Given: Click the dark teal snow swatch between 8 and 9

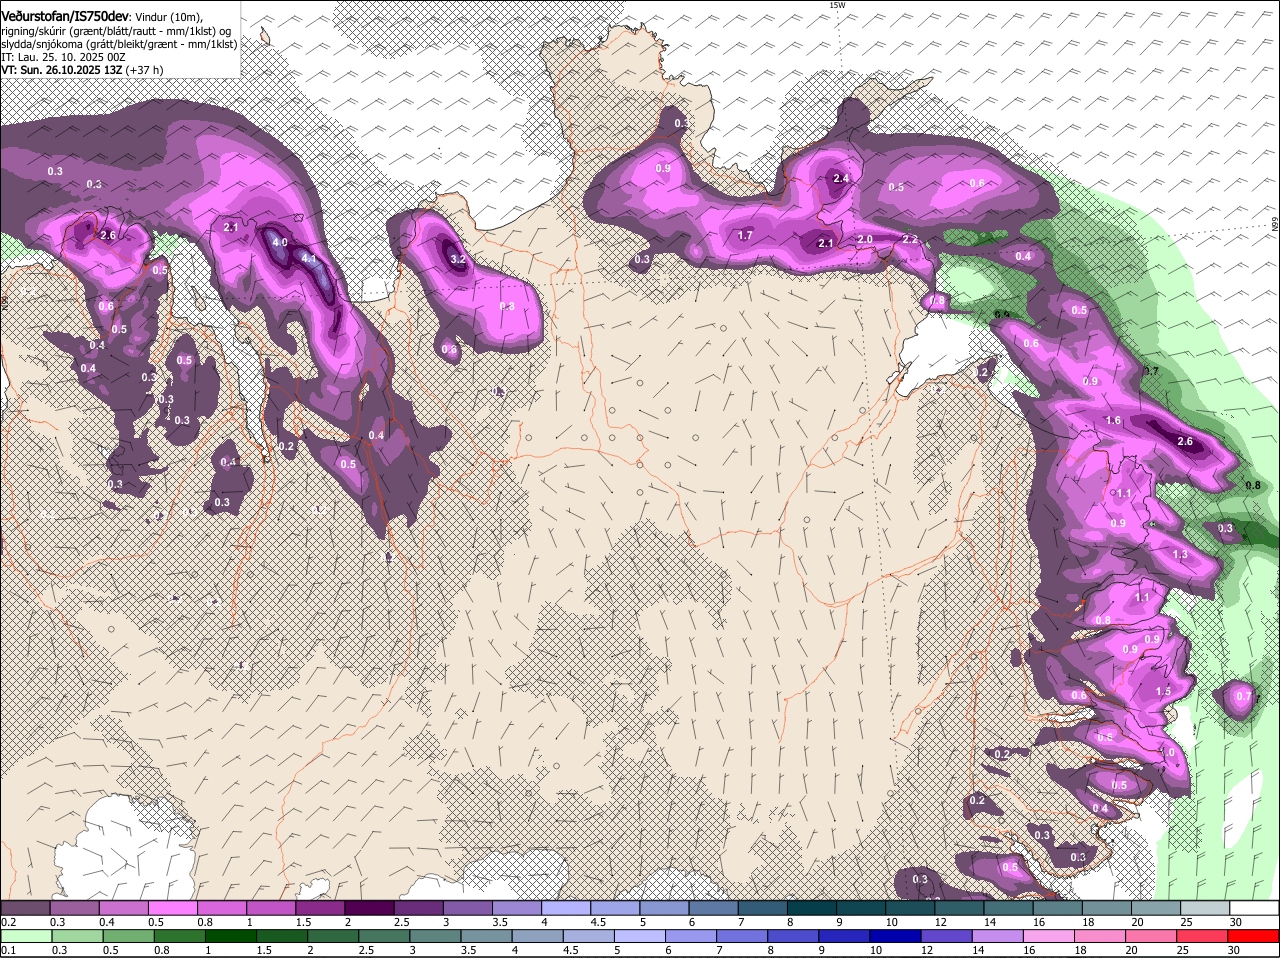Looking at the screenshot, I should 811,907.
